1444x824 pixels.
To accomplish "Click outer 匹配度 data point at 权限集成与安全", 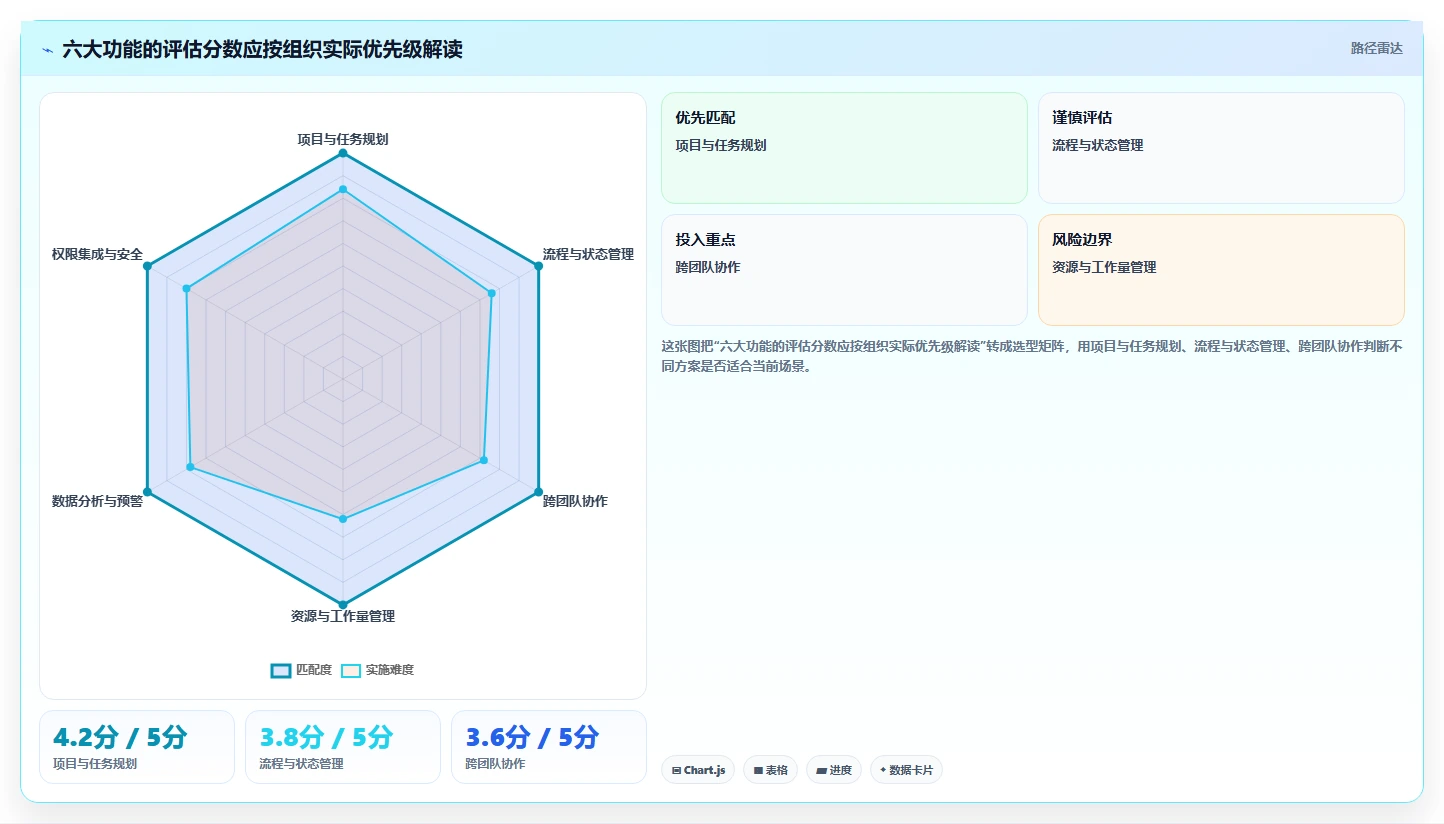I will click(147, 266).
